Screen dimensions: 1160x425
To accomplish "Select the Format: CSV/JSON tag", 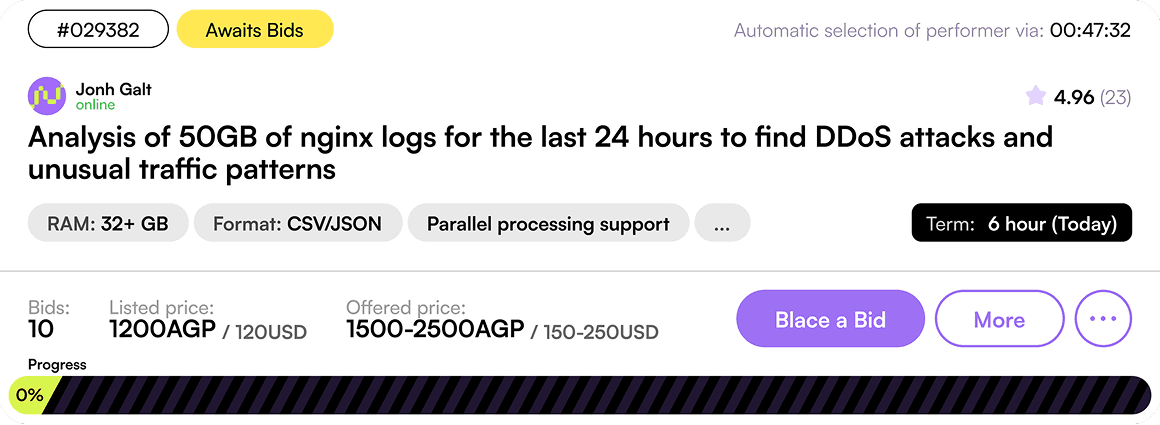I will point(298,223).
